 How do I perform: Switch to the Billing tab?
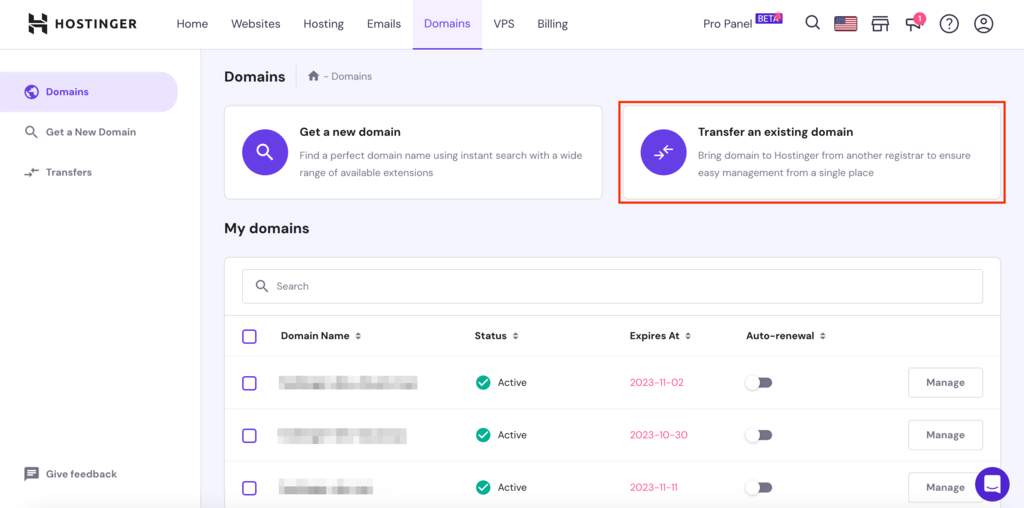pyautogui.click(x=552, y=24)
